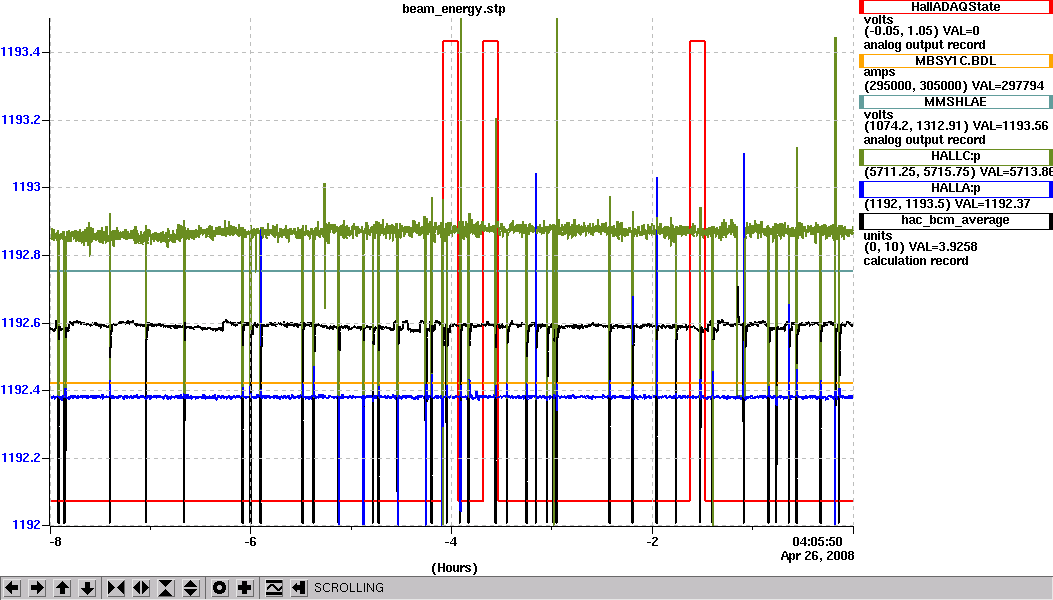Viewport: 1053px width, 600px height.
Task: Zoom out the time axis with outward horizontal arrows
Action: tap(140, 588)
